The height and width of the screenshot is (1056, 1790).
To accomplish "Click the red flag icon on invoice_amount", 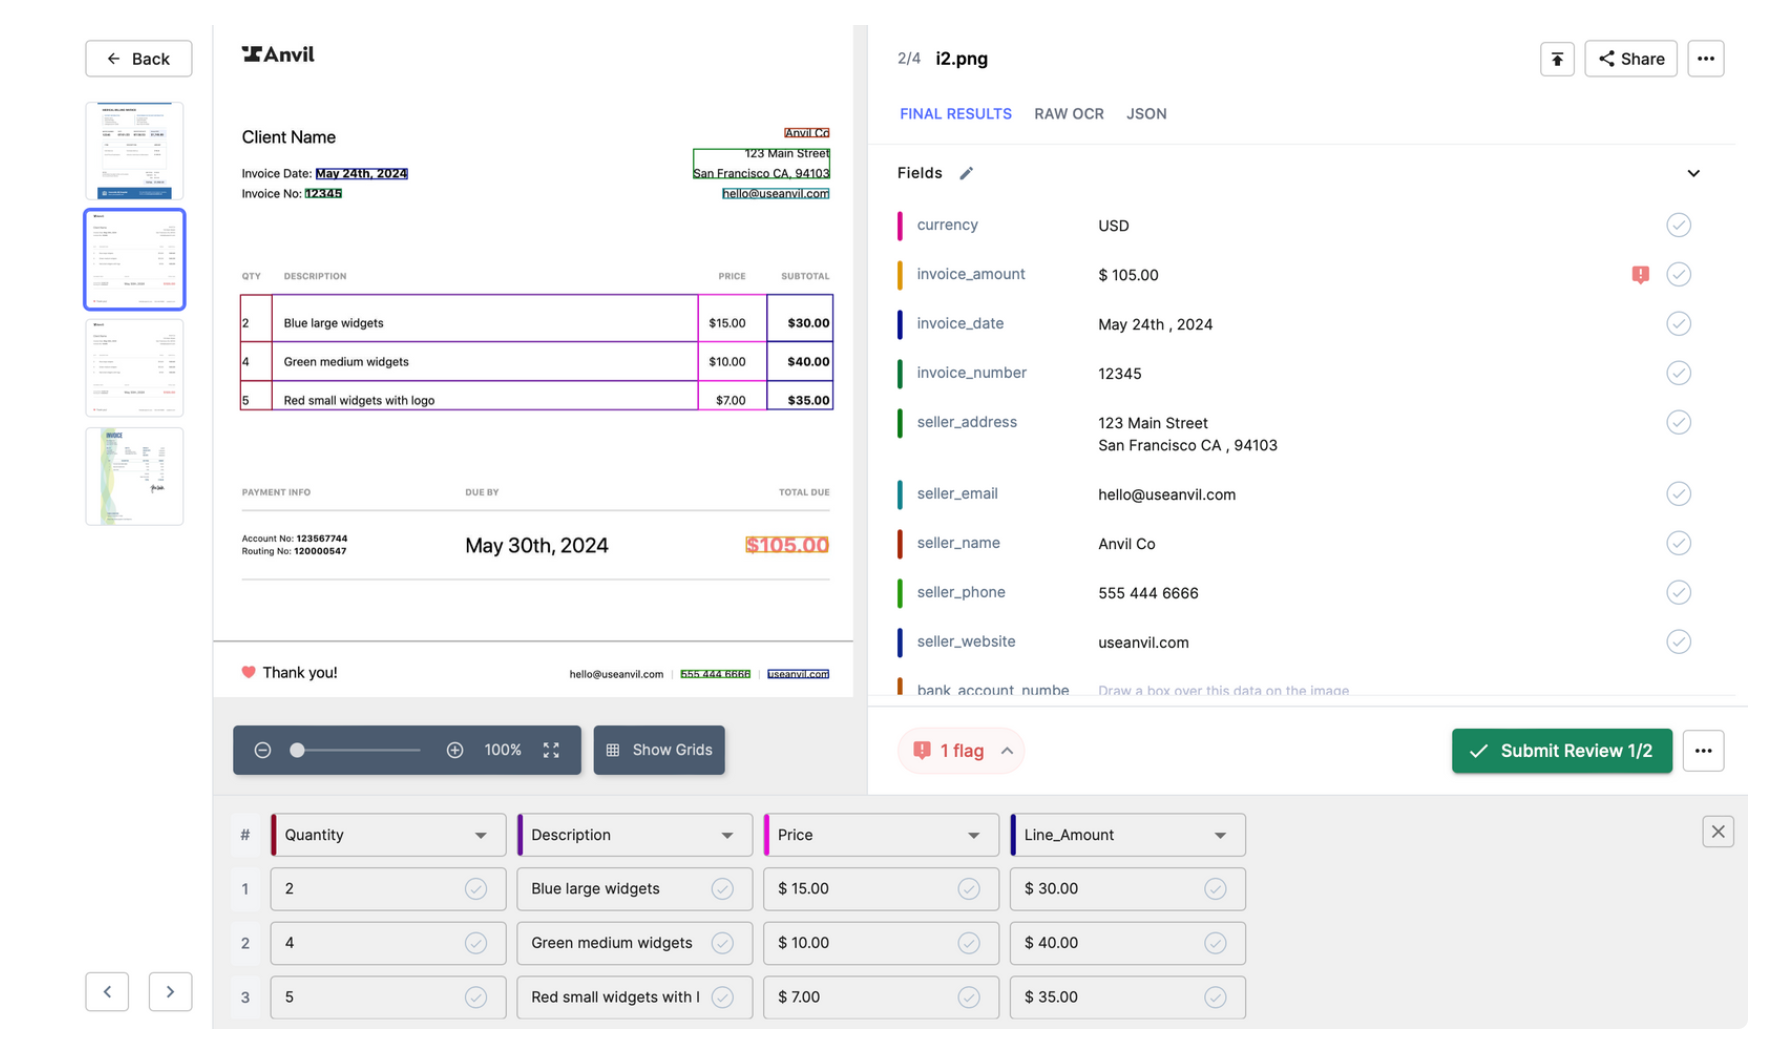I will click(x=1640, y=274).
